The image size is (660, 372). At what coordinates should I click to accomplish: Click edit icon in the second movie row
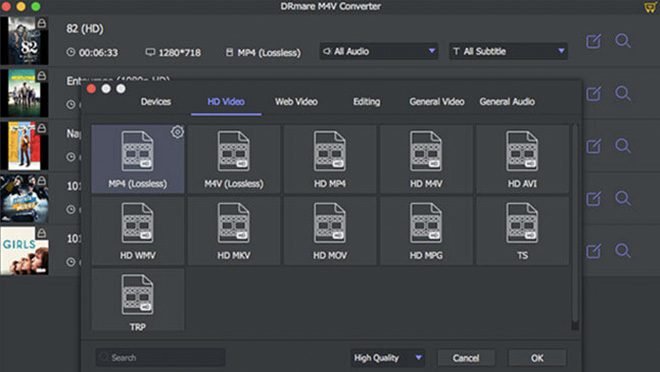(x=593, y=93)
